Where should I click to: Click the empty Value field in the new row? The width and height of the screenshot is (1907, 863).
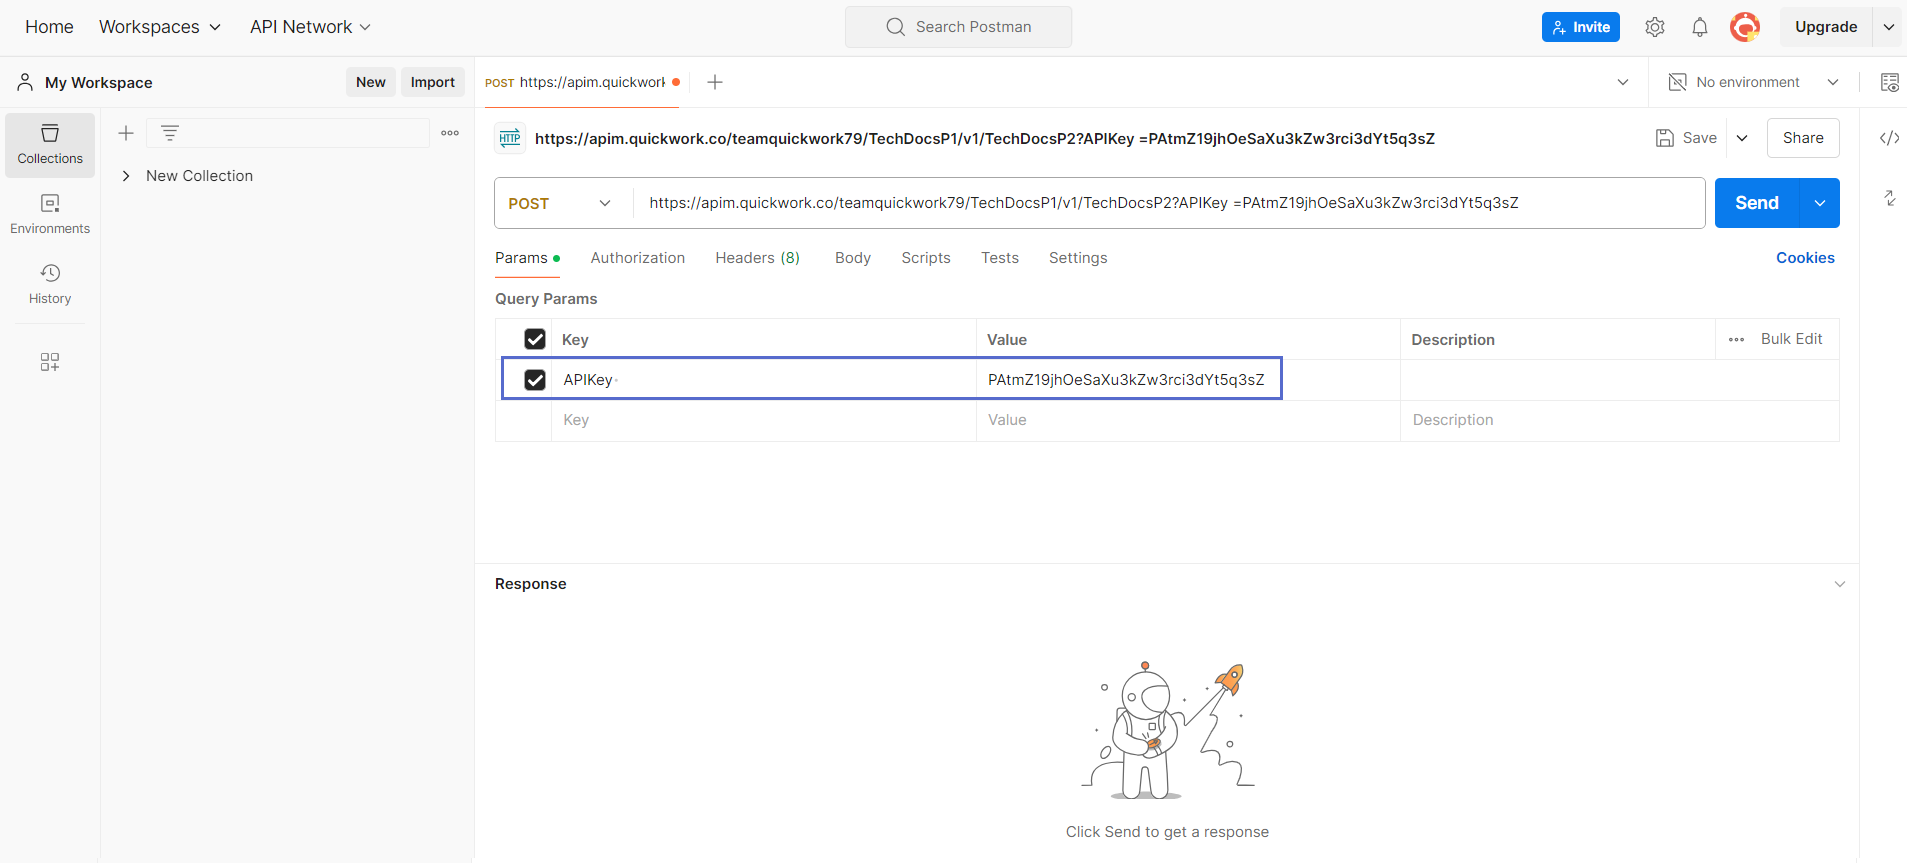[x=1188, y=420]
